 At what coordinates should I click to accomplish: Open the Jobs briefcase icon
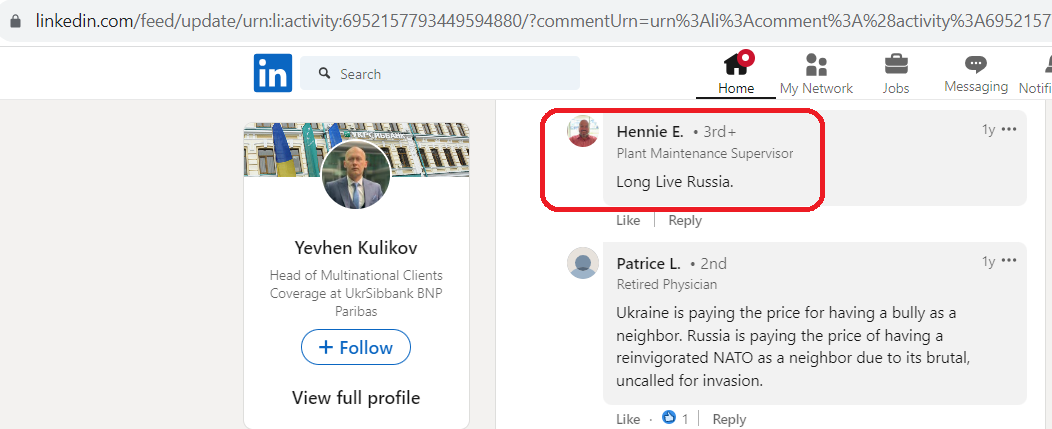coord(896,64)
